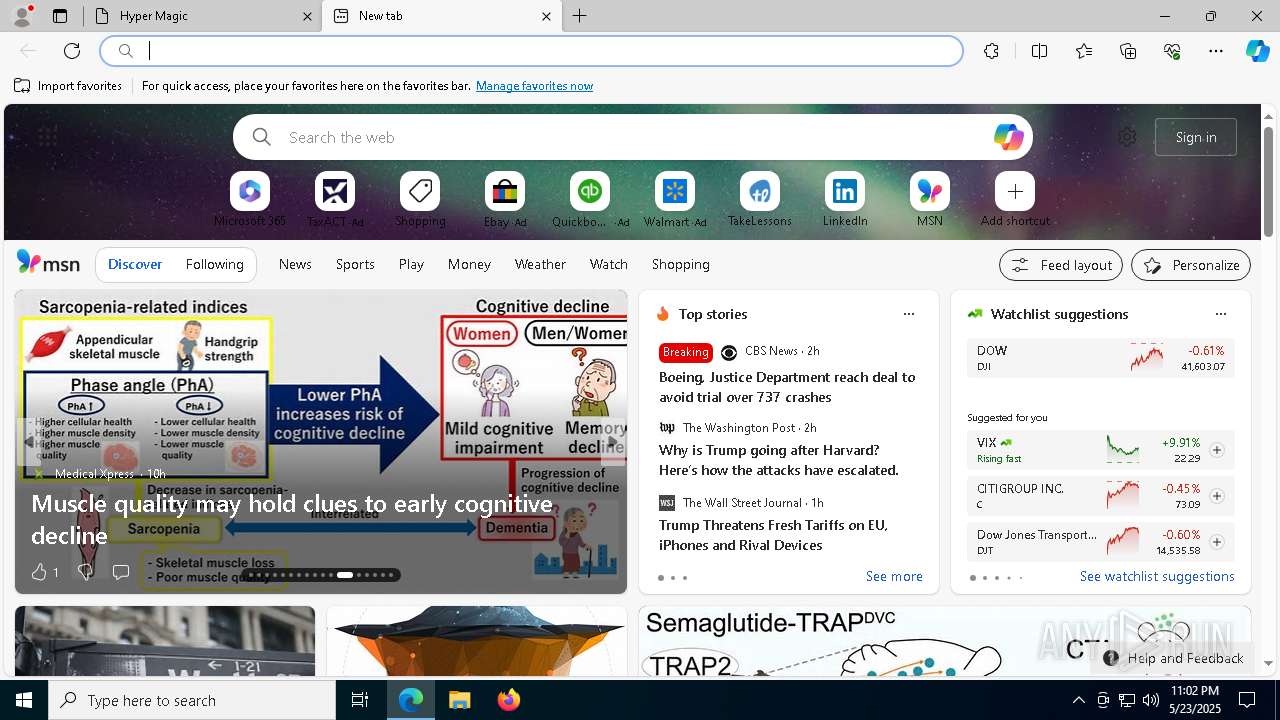1280x720 pixels.
Task: Open the Sports category
Action: [x=355, y=264]
